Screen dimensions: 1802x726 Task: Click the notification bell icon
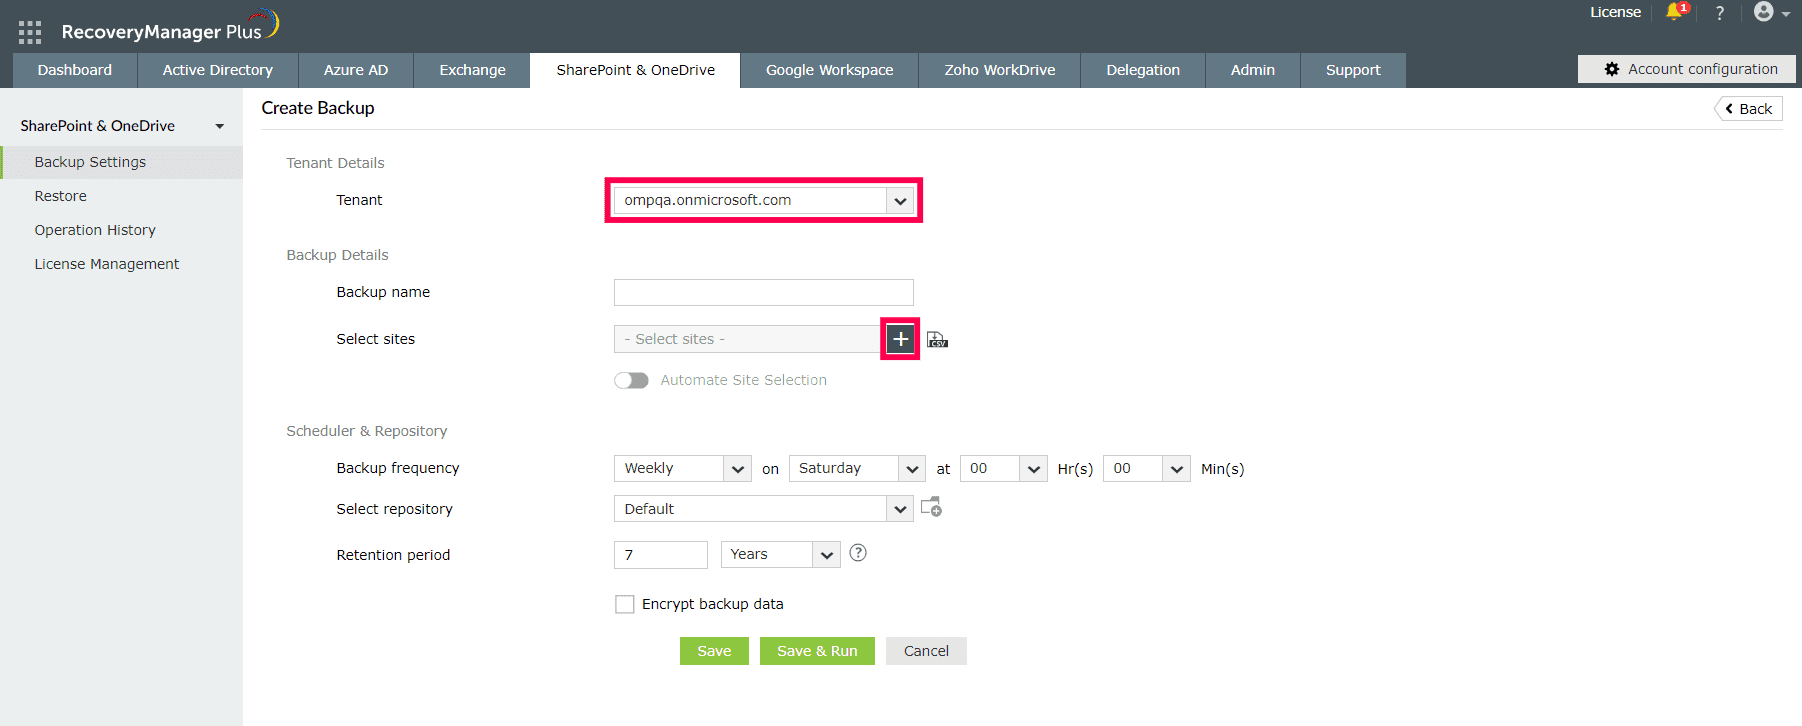[1674, 13]
